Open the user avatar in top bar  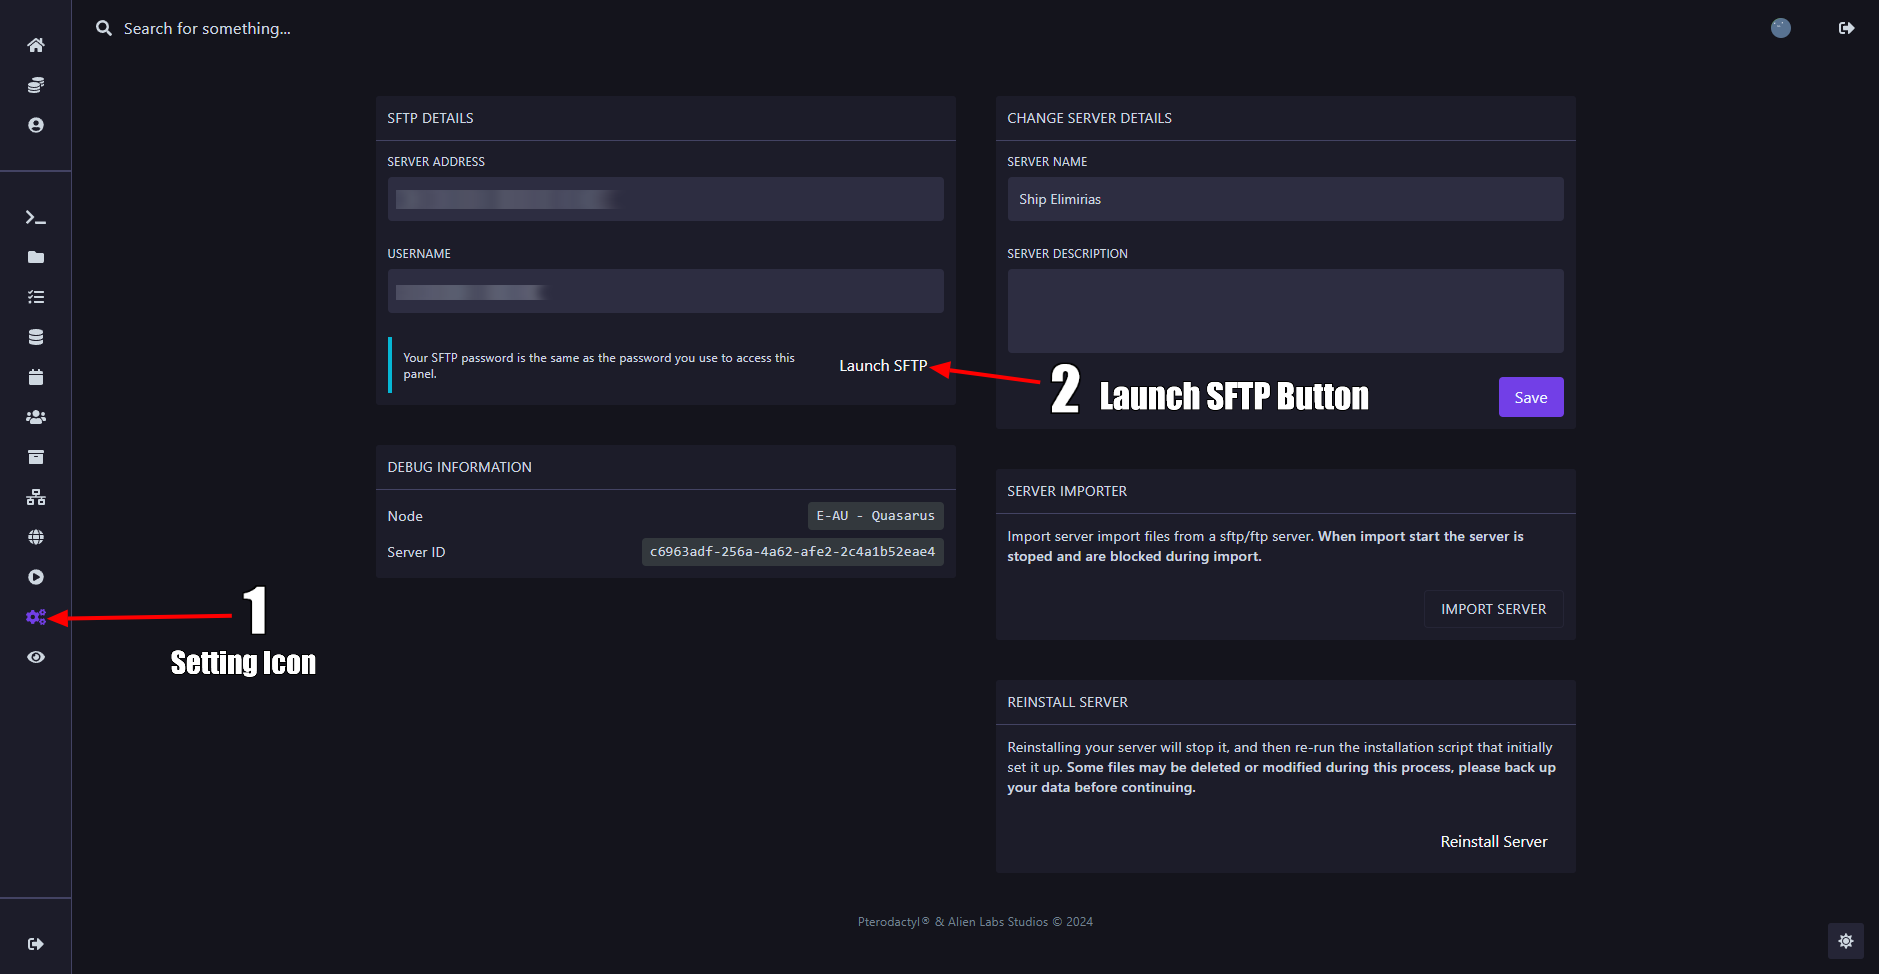[1781, 28]
